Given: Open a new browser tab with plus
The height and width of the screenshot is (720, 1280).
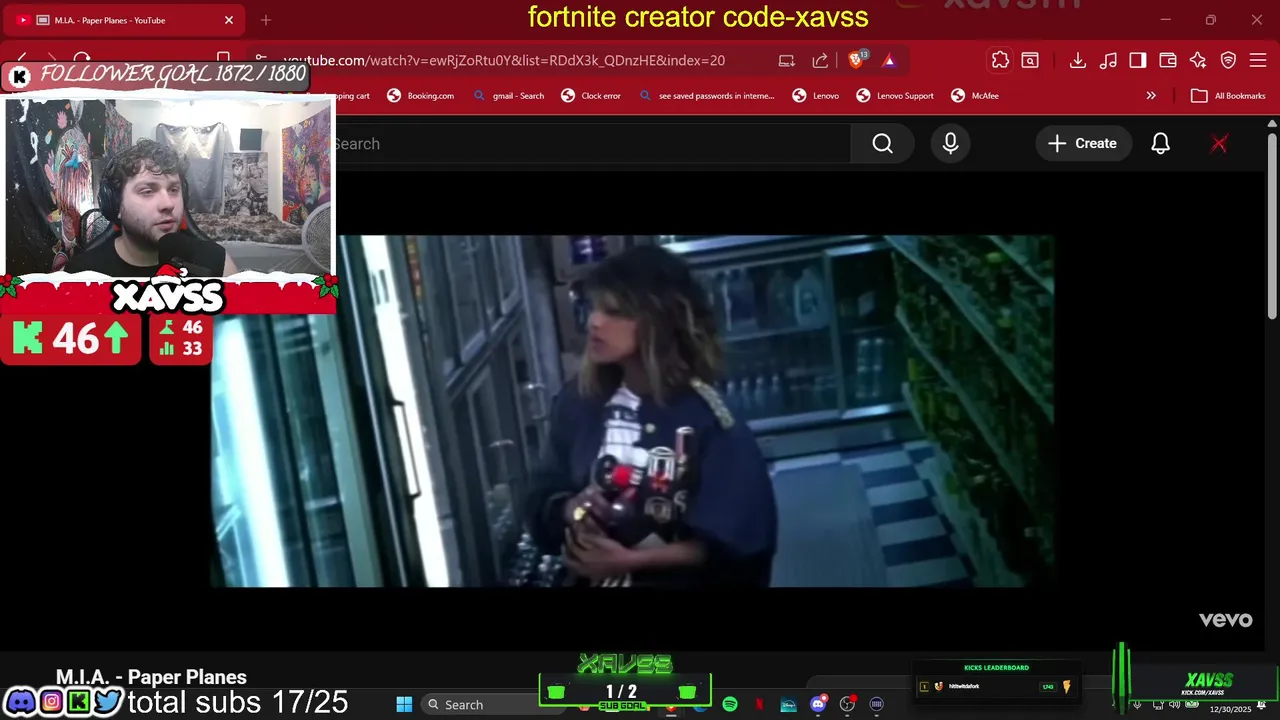Looking at the screenshot, I should 266,20.
